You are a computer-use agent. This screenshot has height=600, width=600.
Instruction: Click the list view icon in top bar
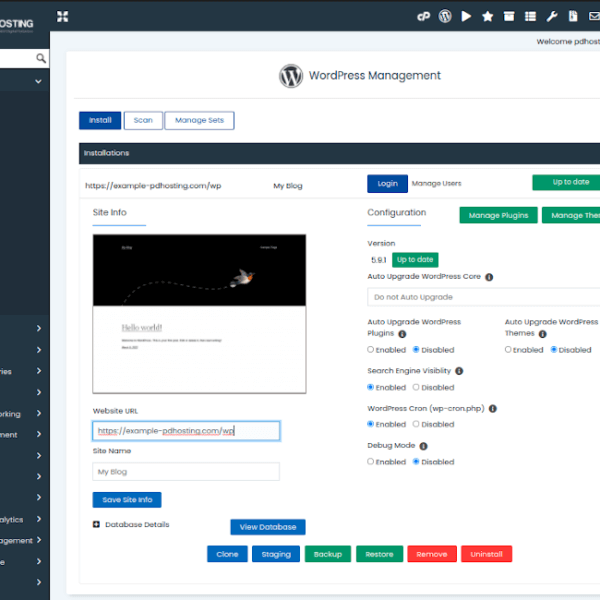(x=530, y=16)
